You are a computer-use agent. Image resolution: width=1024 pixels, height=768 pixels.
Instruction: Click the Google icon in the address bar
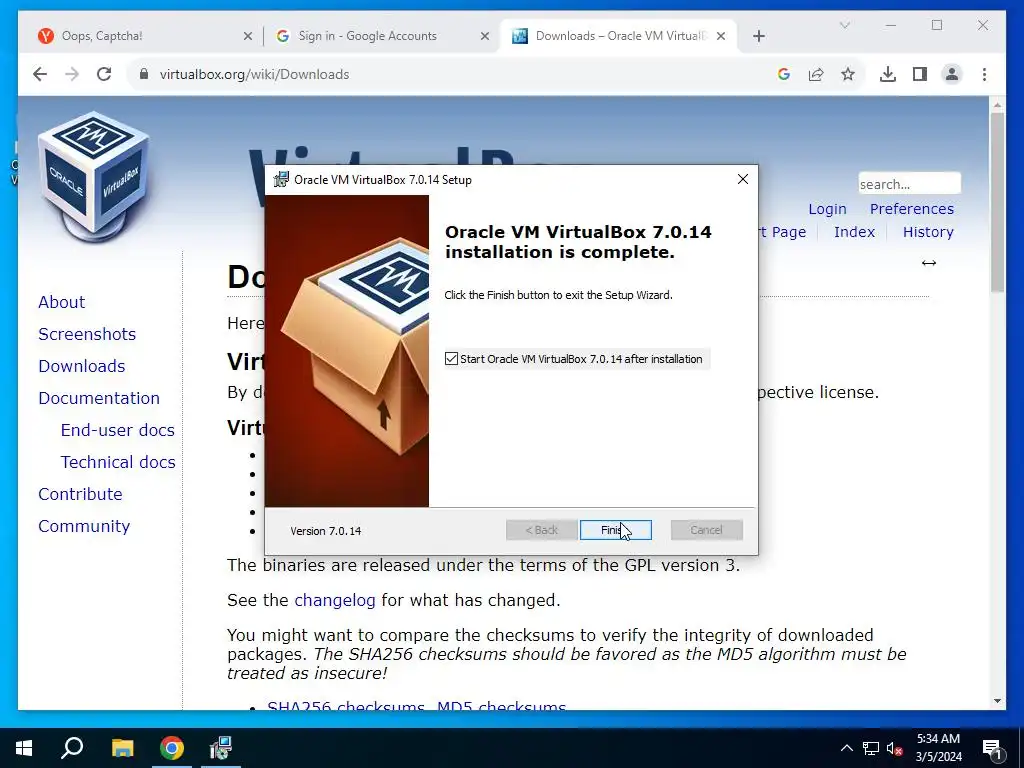784,74
